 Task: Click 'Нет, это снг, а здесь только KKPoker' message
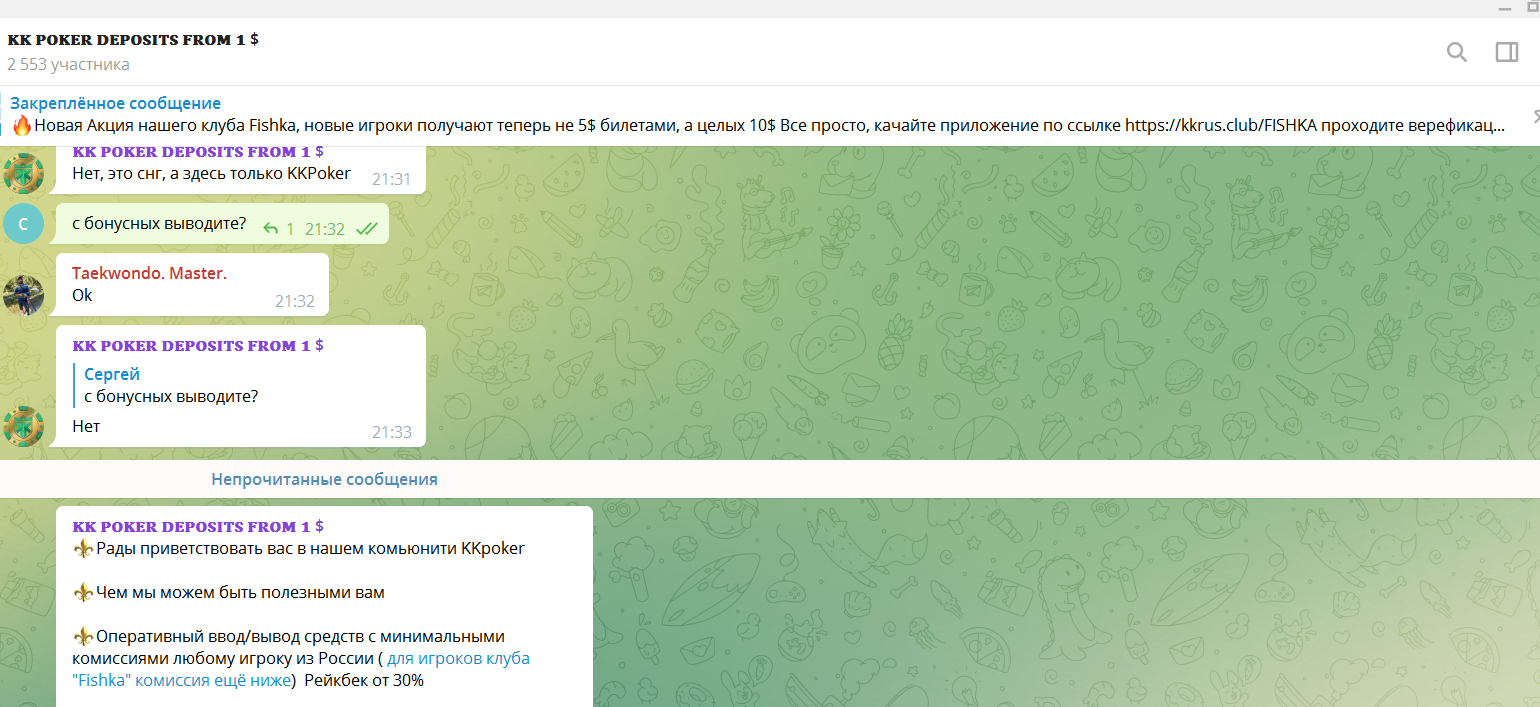coord(212,173)
